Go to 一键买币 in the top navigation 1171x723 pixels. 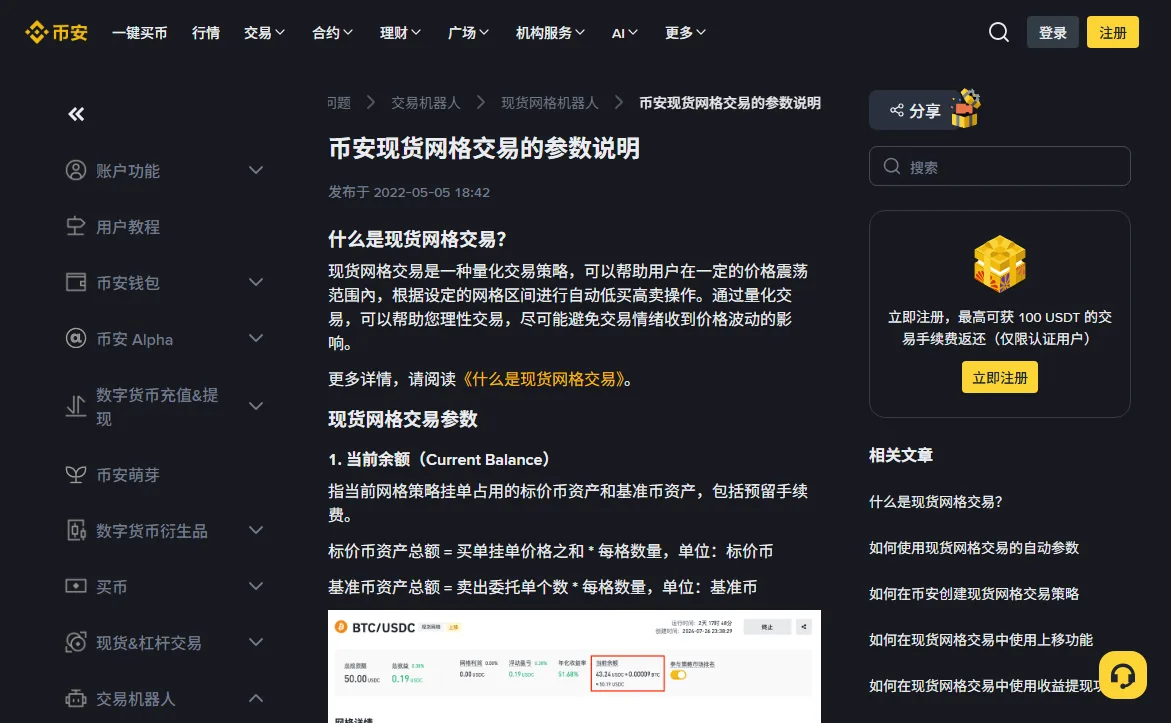pos(140,33)
